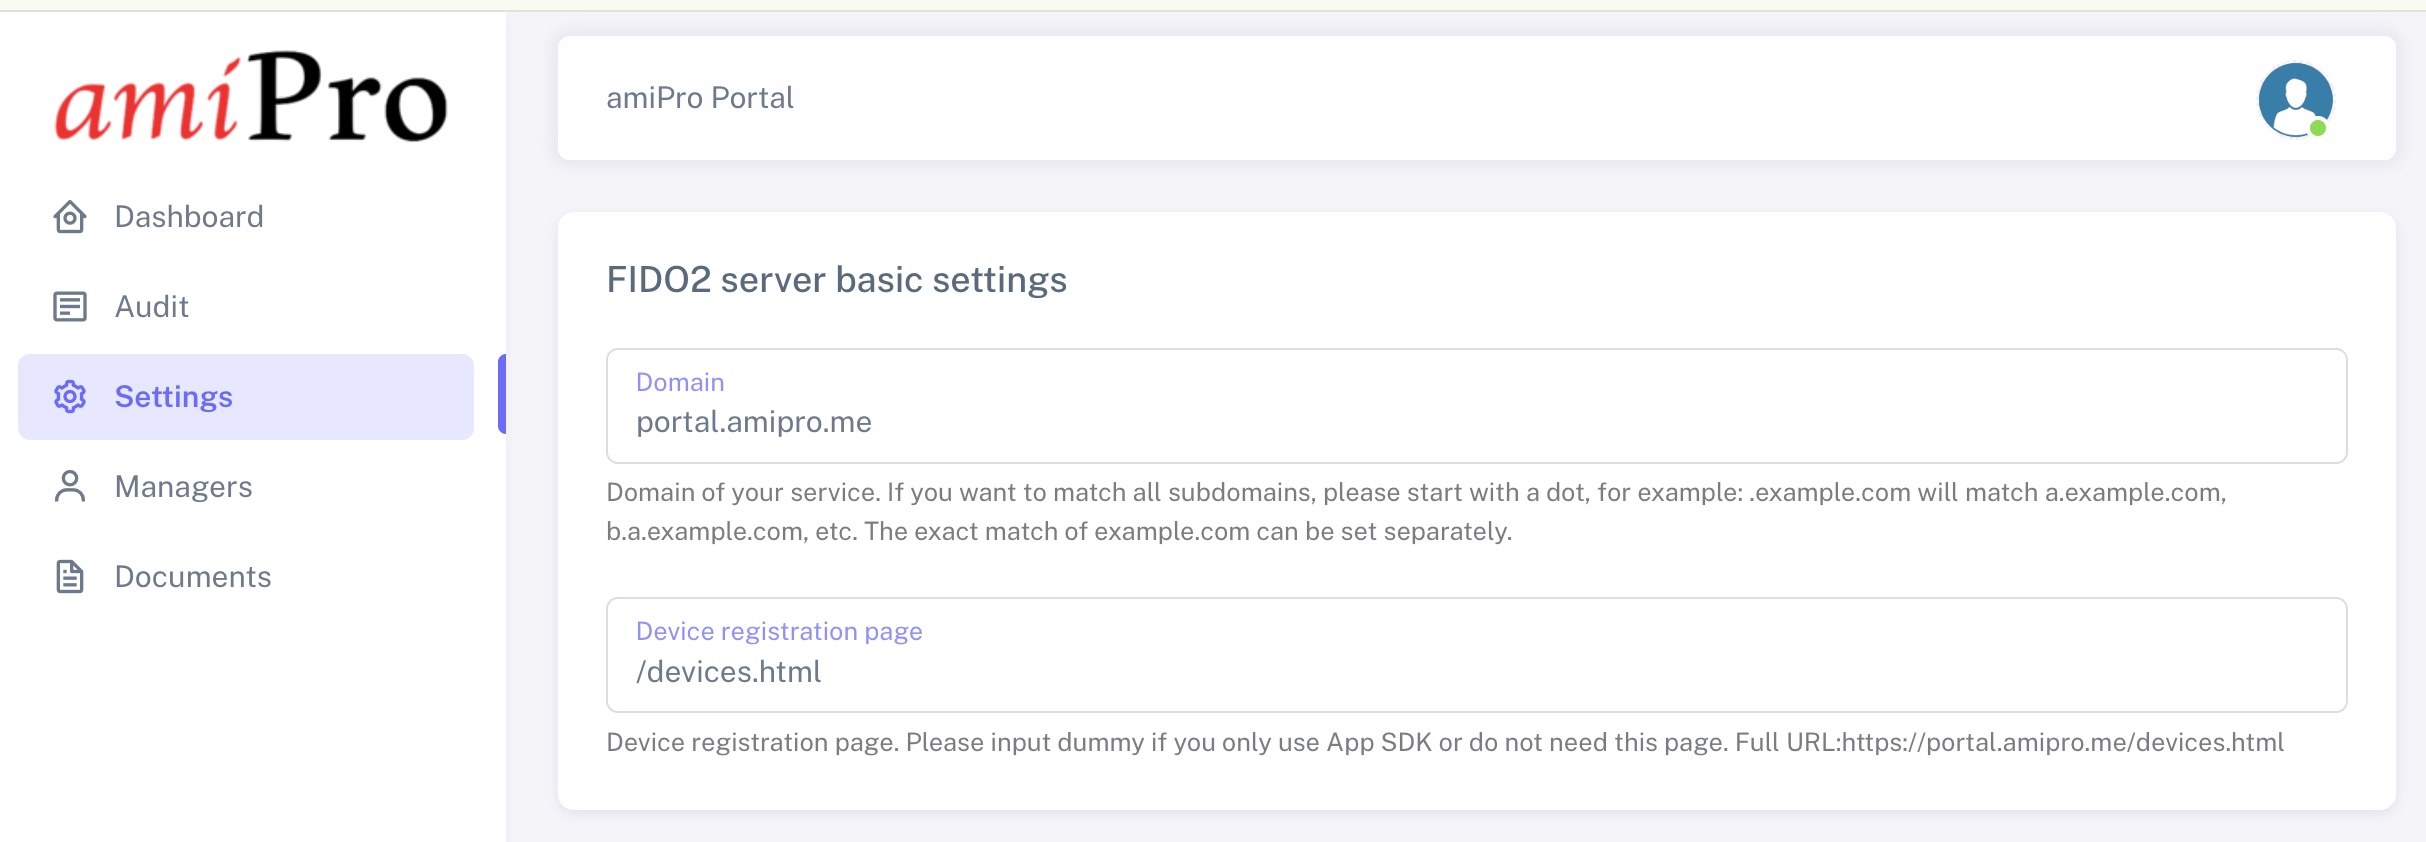Screen dimensions: 2426x842
Task: Click the amiPro Portal header title
Action: pyautogui.click(x=700, y=98)
